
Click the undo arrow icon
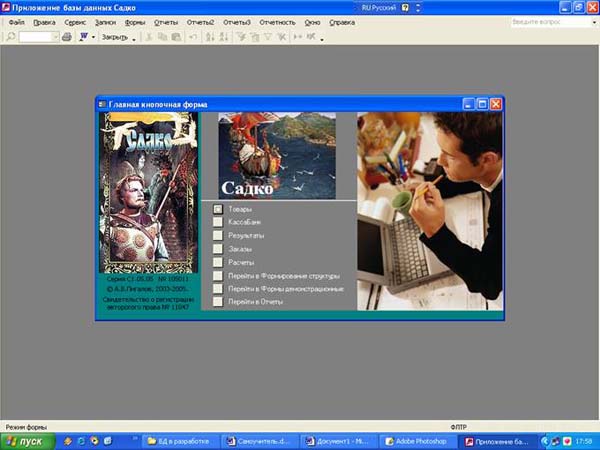click(193, 37)
